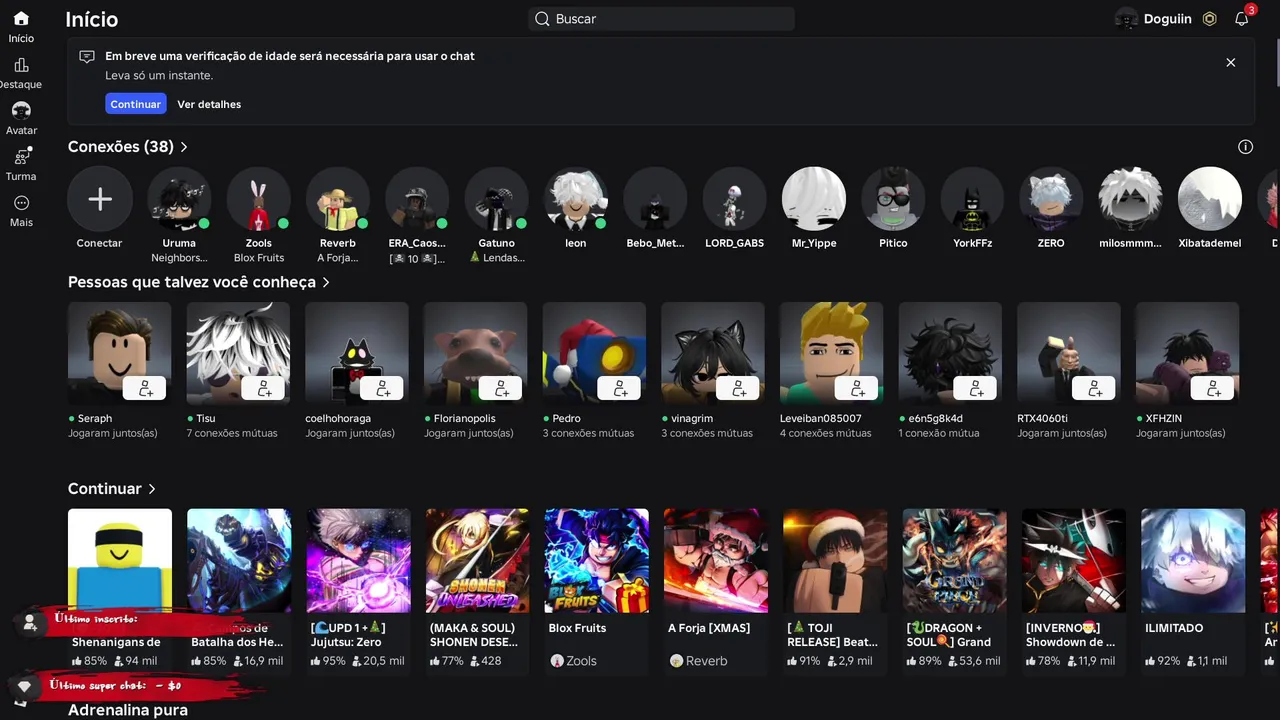Open YorkFFz connection avatar

(x=972, y=199)
